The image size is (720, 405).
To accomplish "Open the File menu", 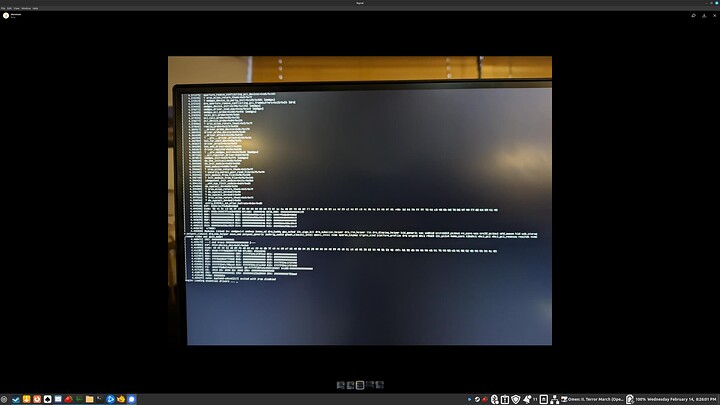I will click(3, 8).
